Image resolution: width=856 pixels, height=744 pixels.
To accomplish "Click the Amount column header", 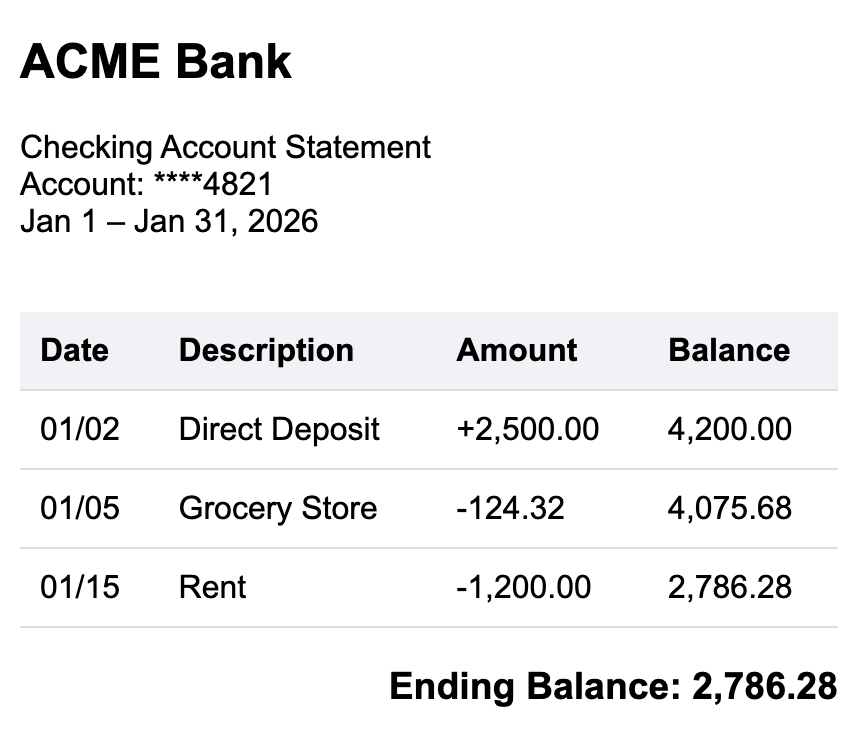I will tap(516, 350).
